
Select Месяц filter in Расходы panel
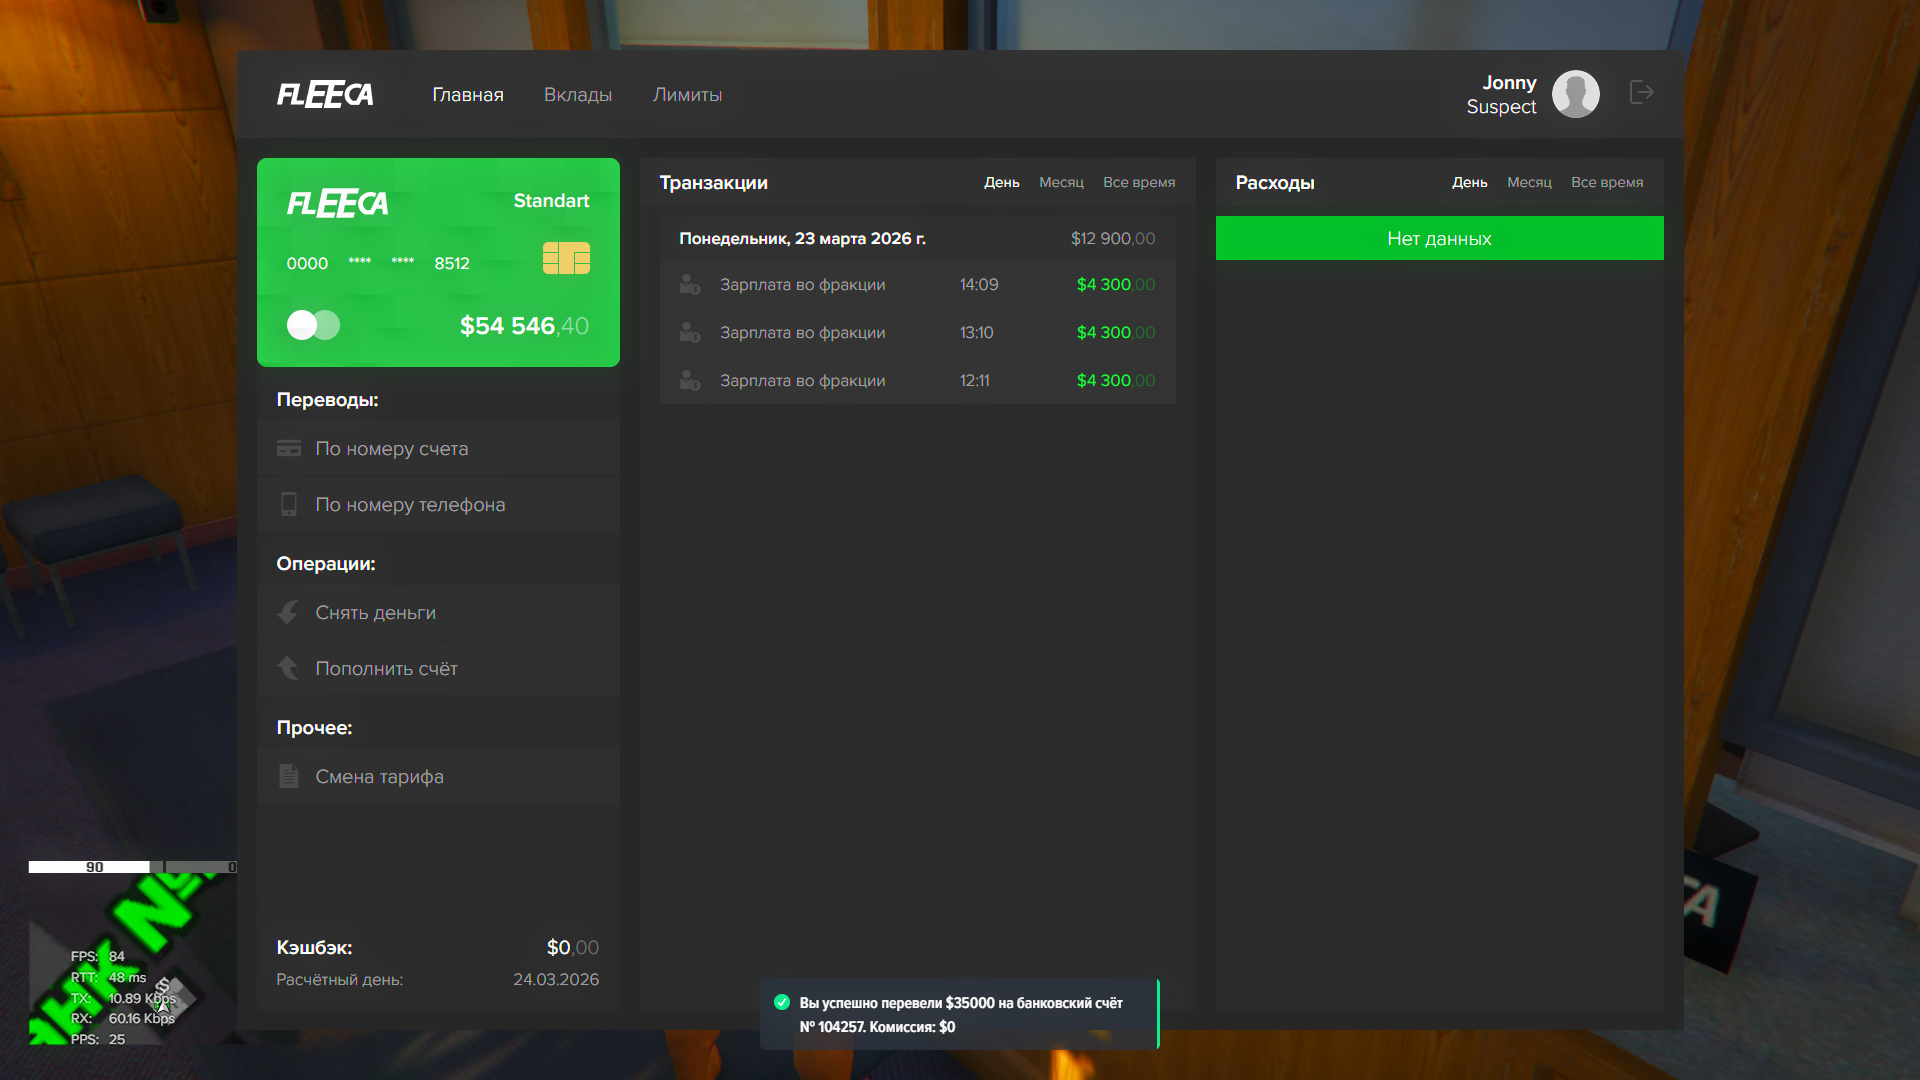click(1529, 182)
